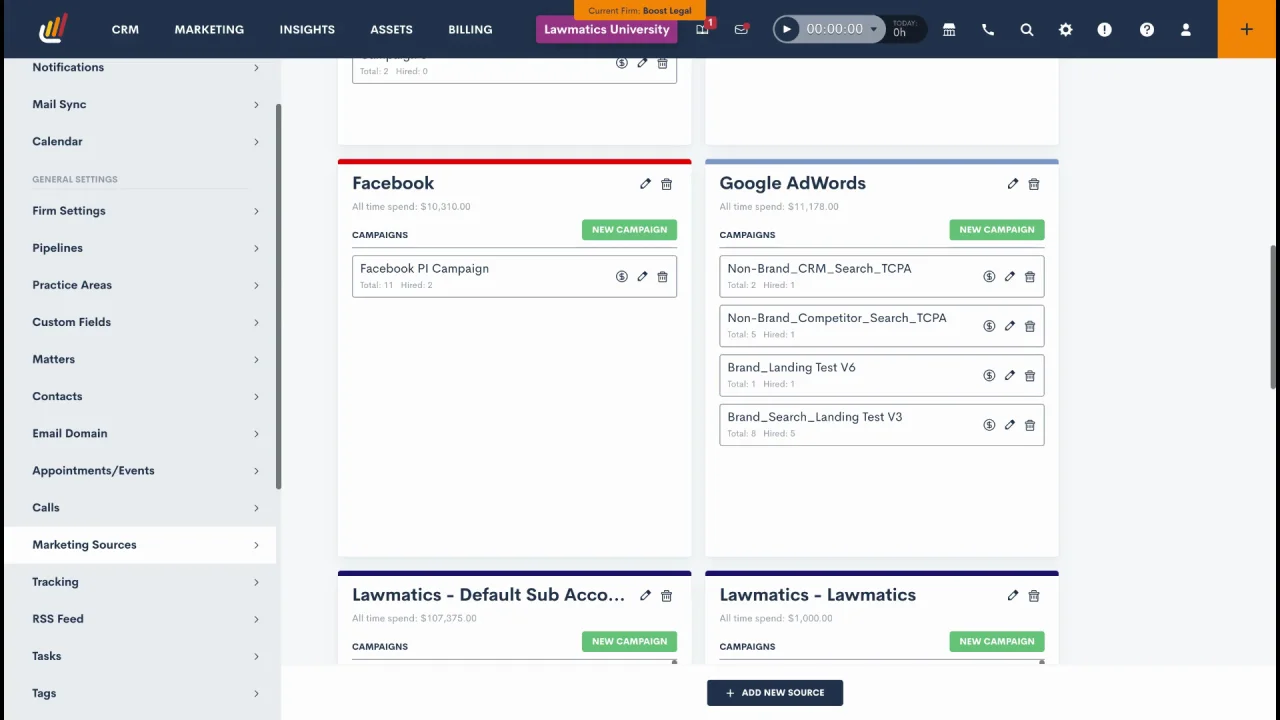The image size is (1280, 720).
Task: Click the Lawmatics University button
Action: tap(607, 29)
